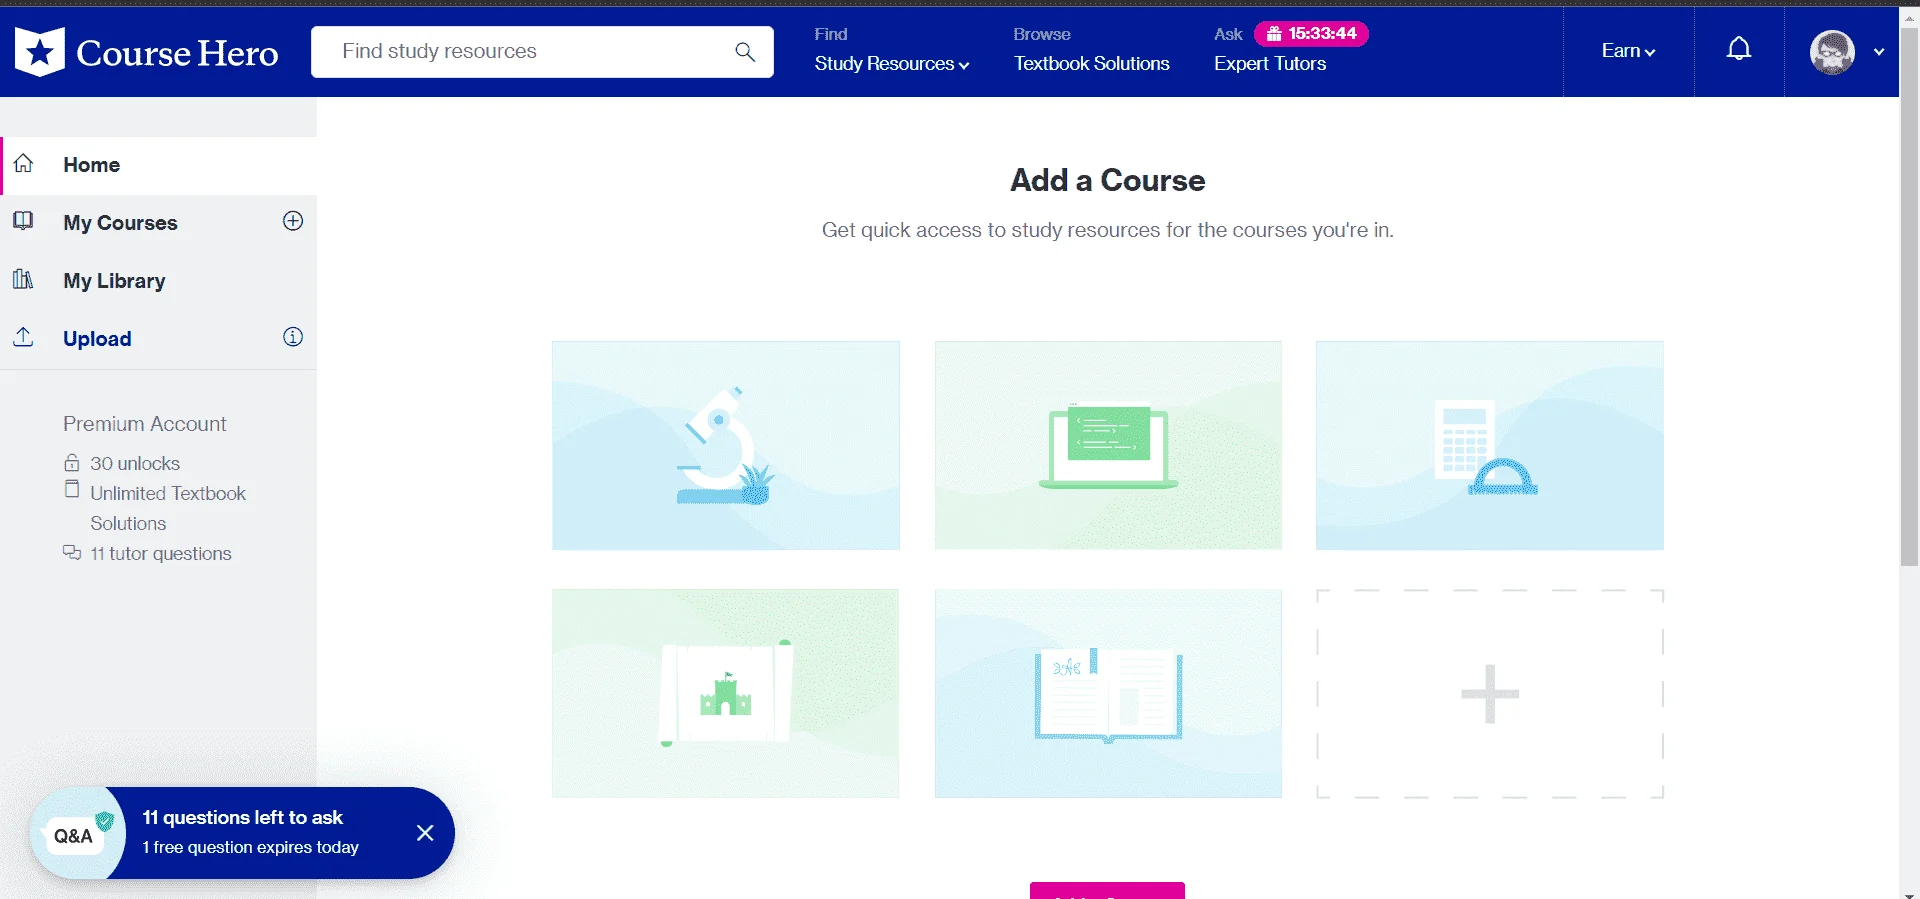Click the dashed add-course plus card
Viewport: 1920px width, 899px height.
(1490, 693)
